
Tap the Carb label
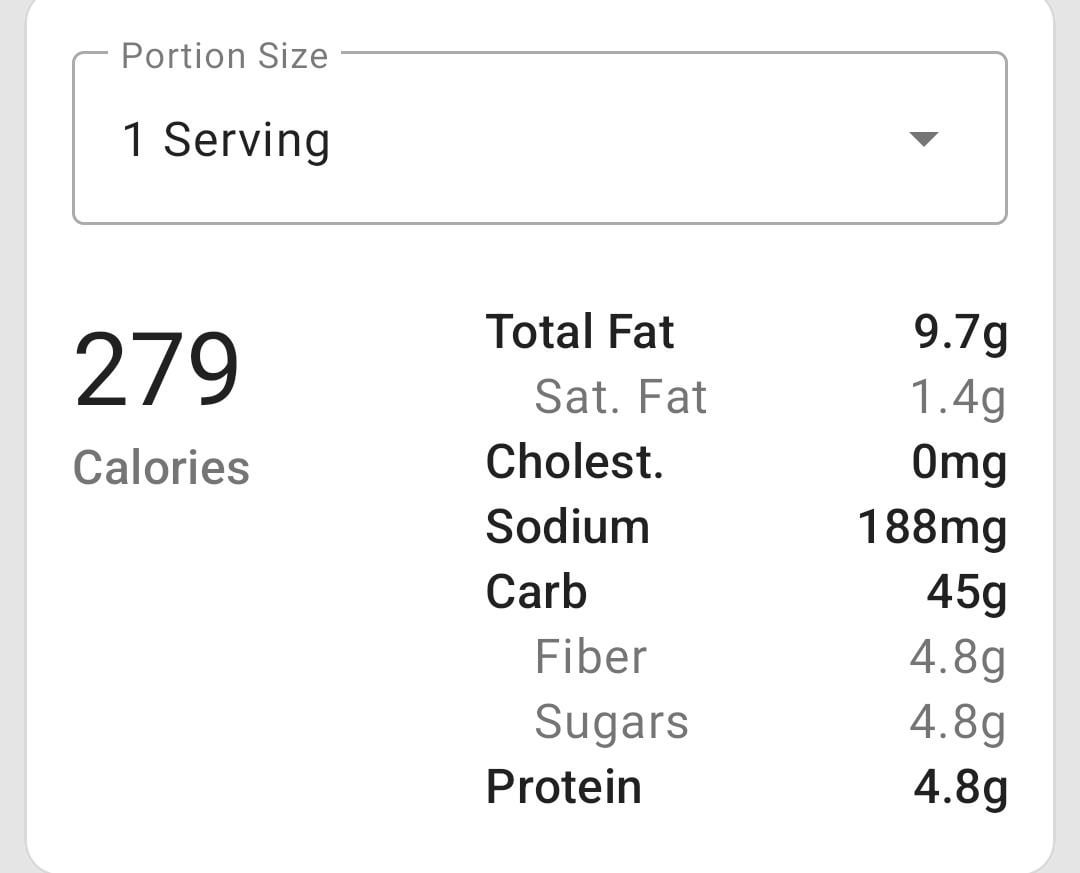[536, 592]
